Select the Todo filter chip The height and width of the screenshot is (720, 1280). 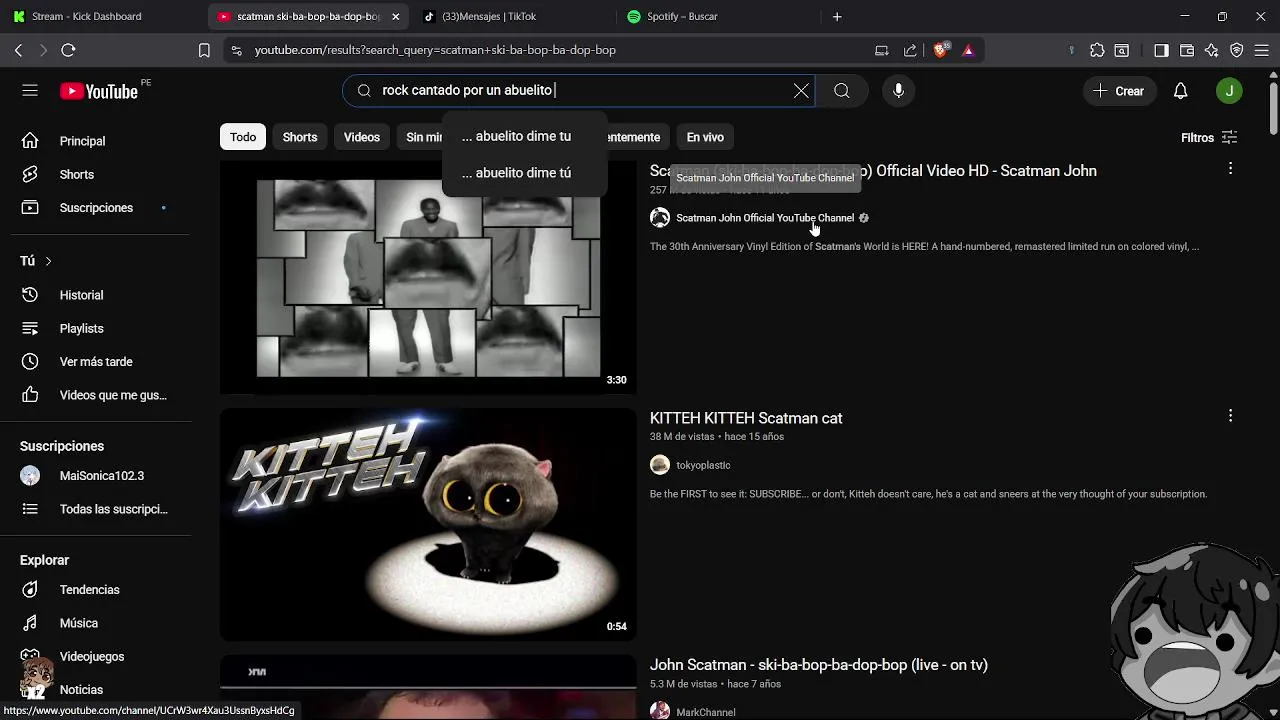tap(243, 137)
